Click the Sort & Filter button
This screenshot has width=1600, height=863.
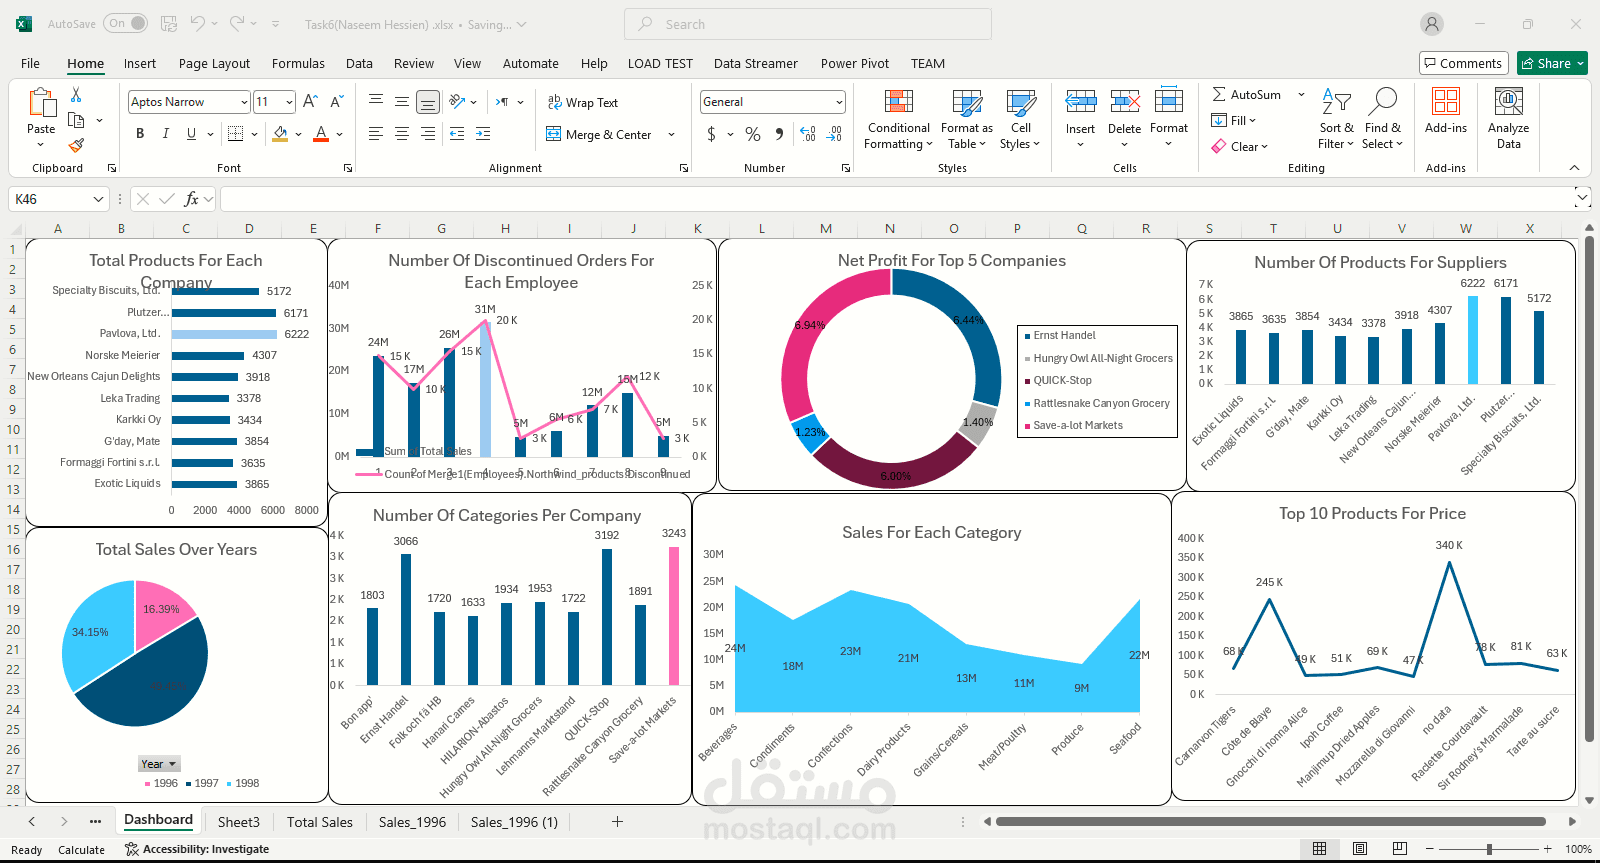pos(1336,119)
